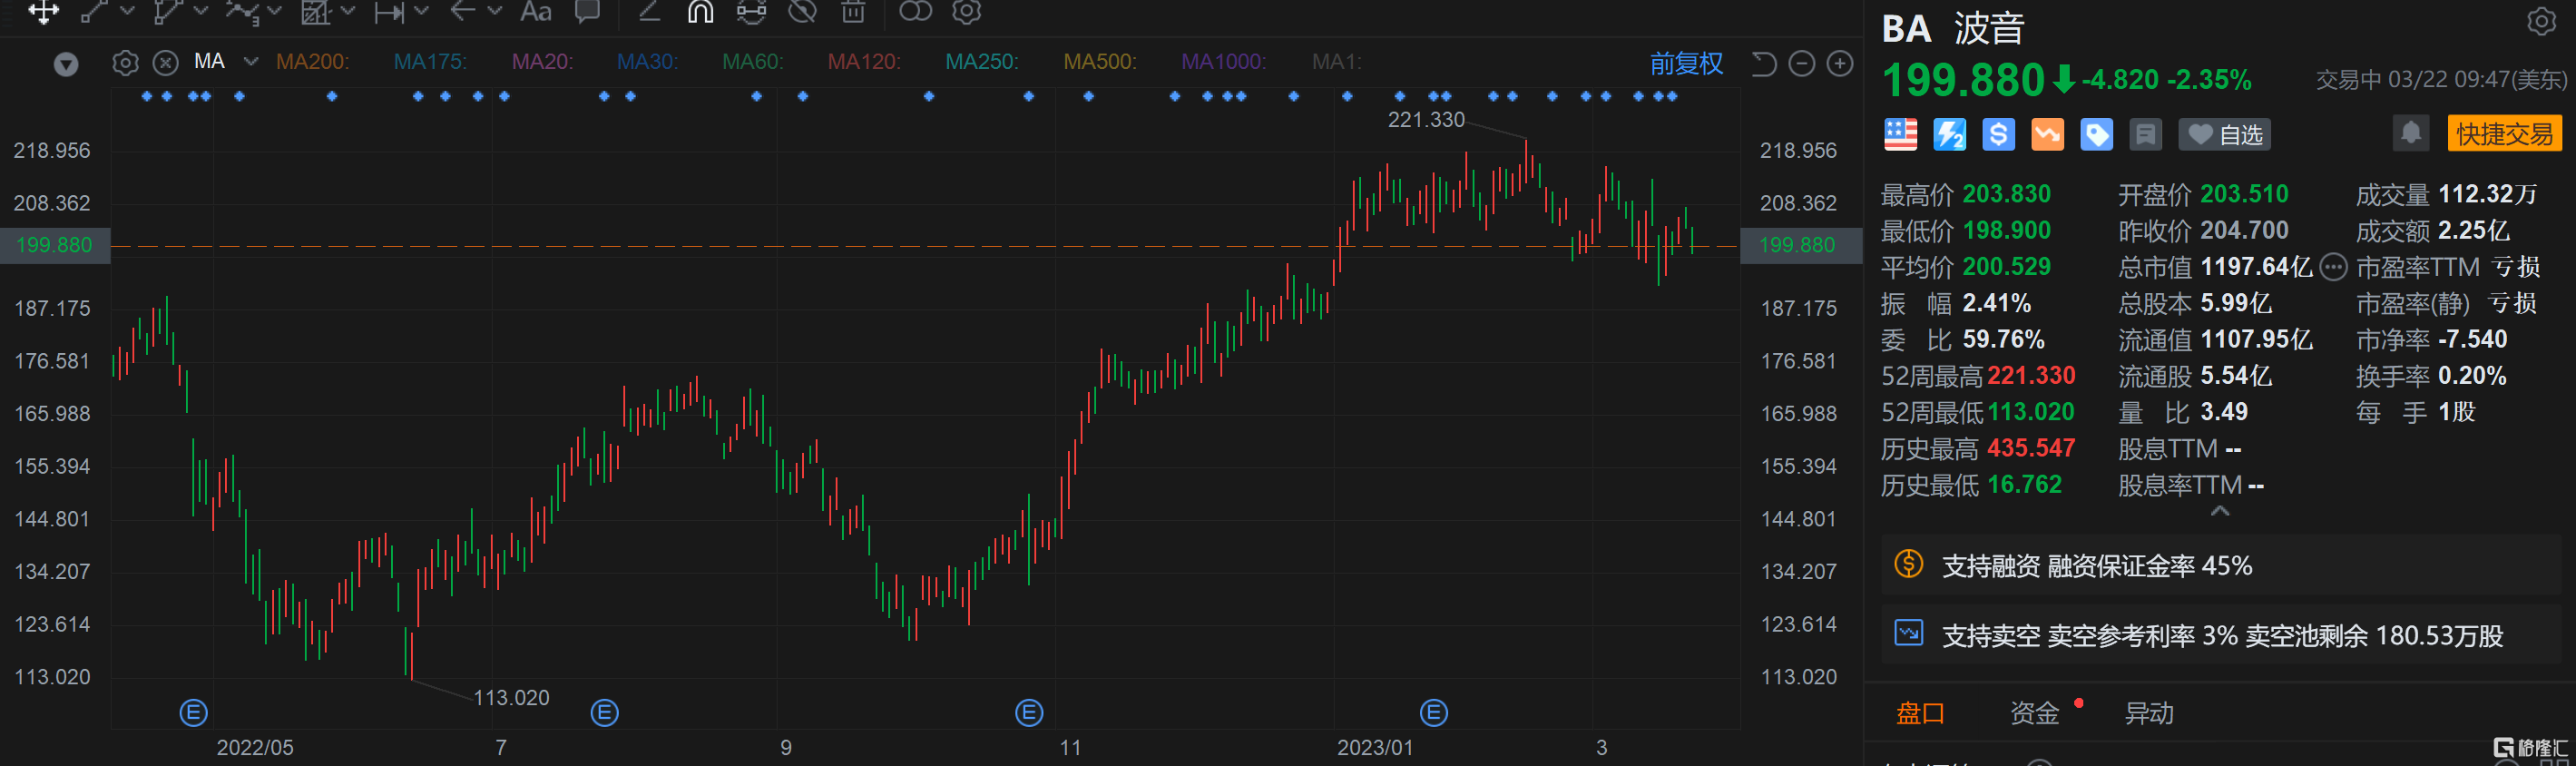This screenshot has height=766, width=2576.
Task: Click the MA120 legend label
Action: tap(863, 62)
